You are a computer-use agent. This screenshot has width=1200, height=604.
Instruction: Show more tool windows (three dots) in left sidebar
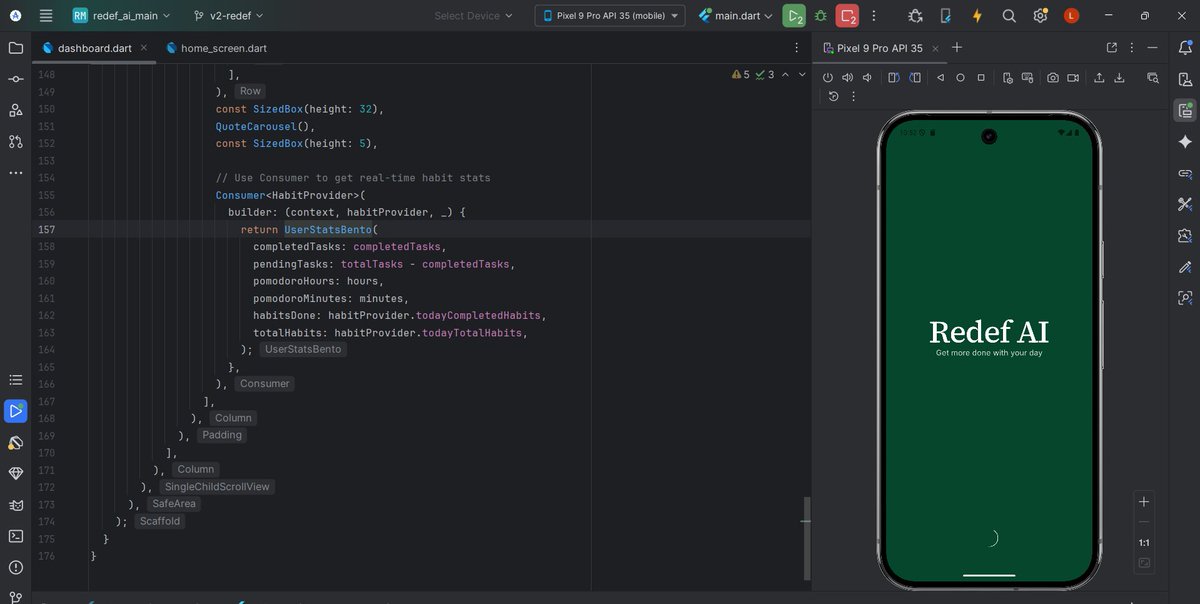(x=15, y=172)
